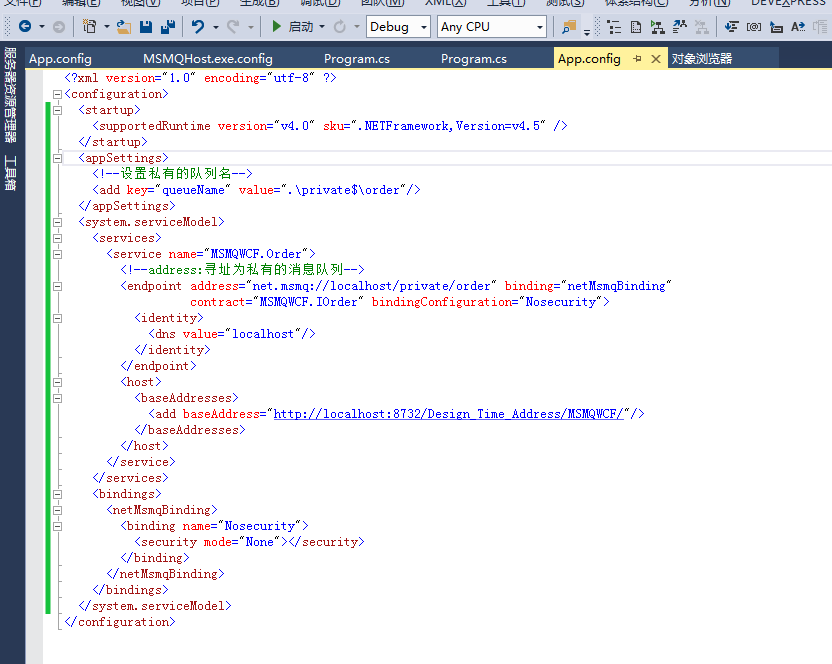
Task: Click the greyed Redo arrow icon
Action: tap(233, 27)
